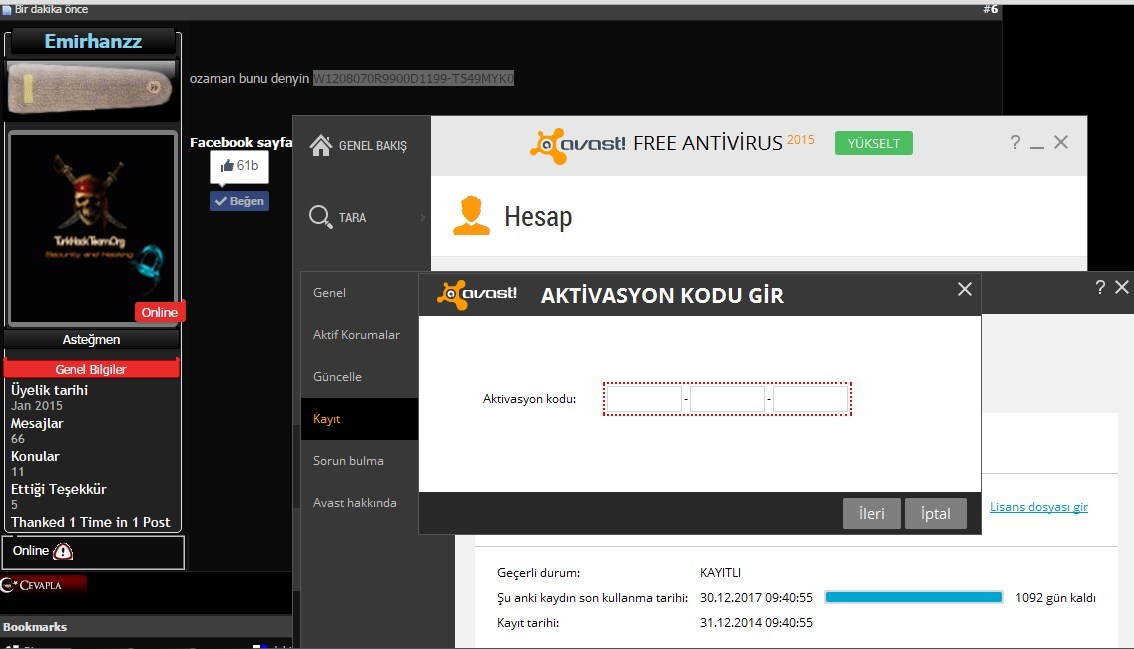Click the Bookmarks heading

(35, 627)
